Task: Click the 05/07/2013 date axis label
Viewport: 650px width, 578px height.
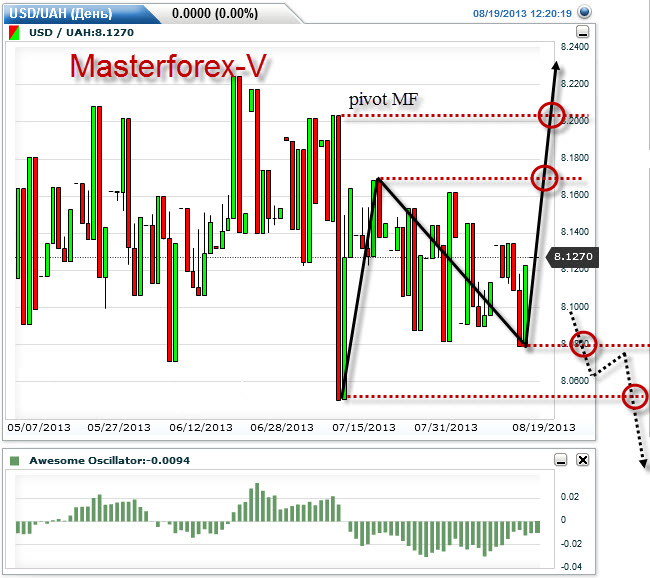Action: pos(39,427)
